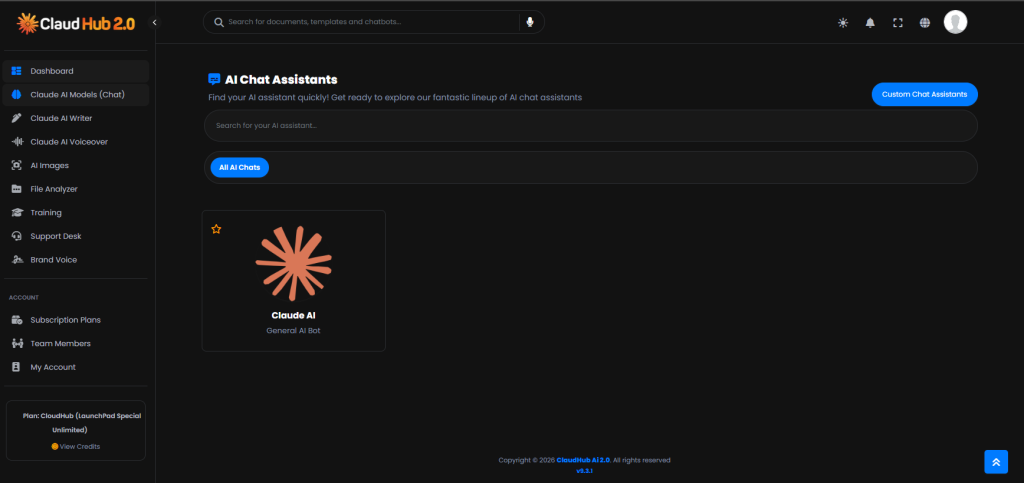Activate voice search microphone icon

tap(530, 22)
